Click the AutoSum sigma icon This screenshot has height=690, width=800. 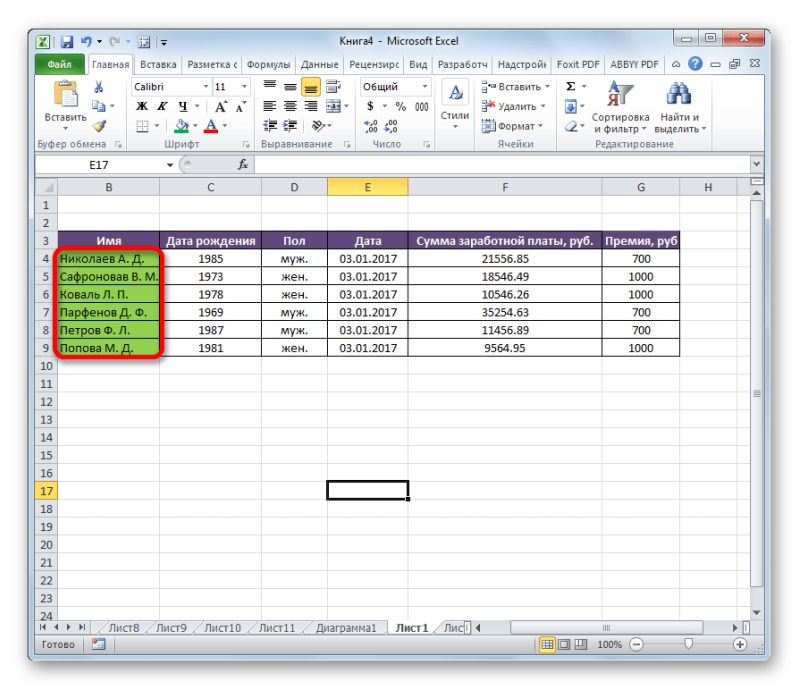click(x=571, y=87)
